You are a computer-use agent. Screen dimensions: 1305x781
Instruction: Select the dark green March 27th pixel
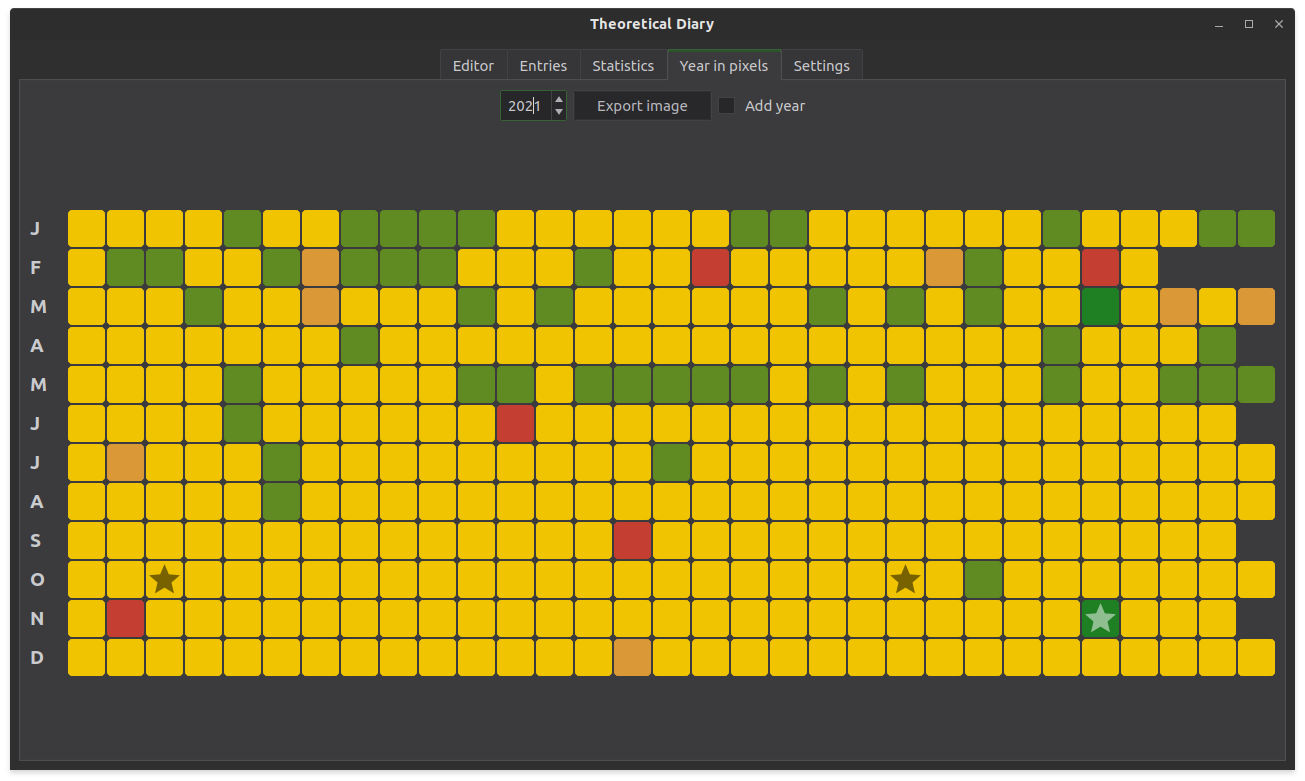tap(1101, 306)
